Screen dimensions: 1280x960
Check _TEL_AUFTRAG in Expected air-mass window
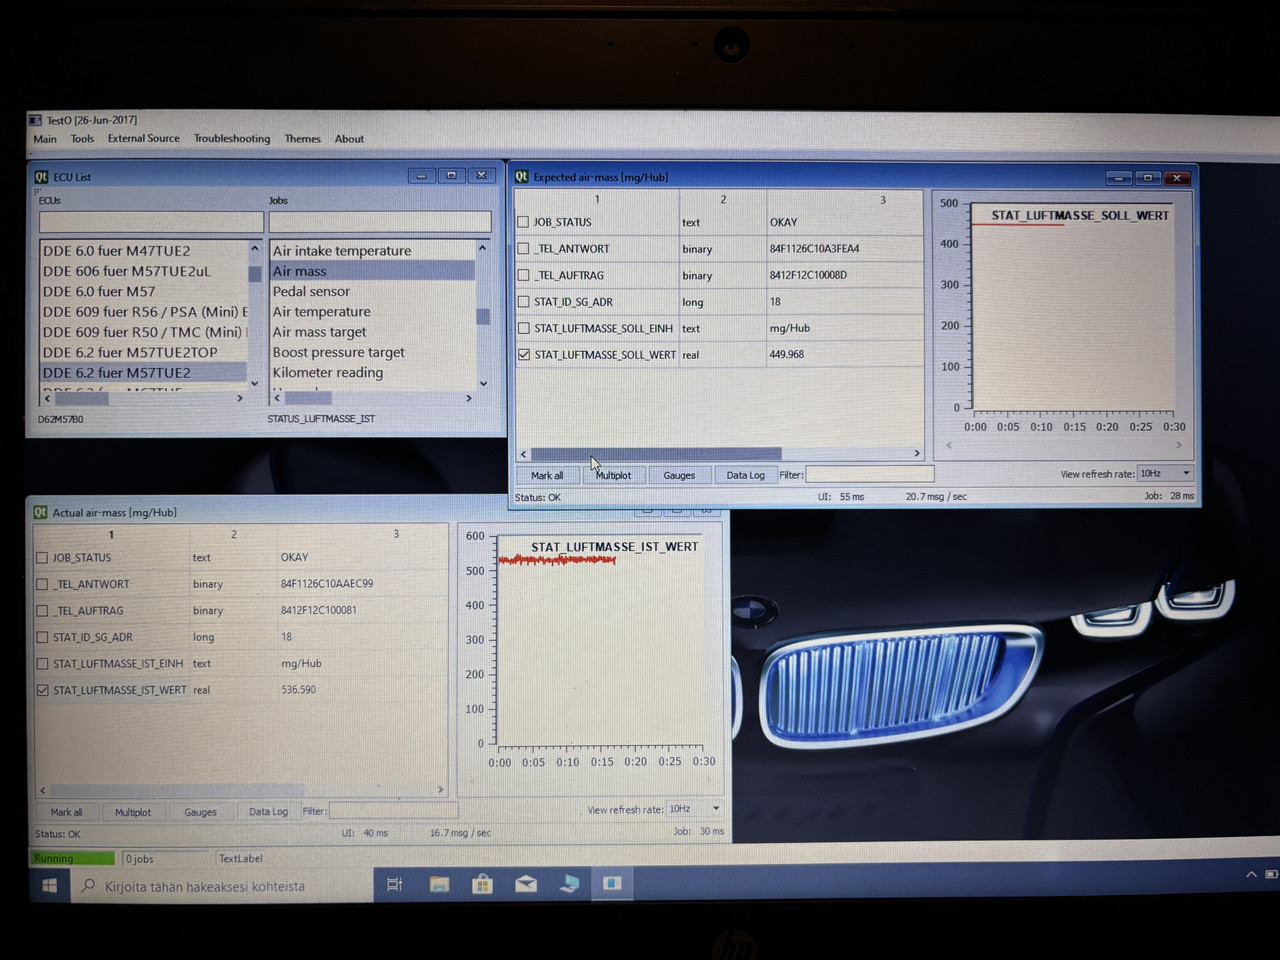(523, 275)
